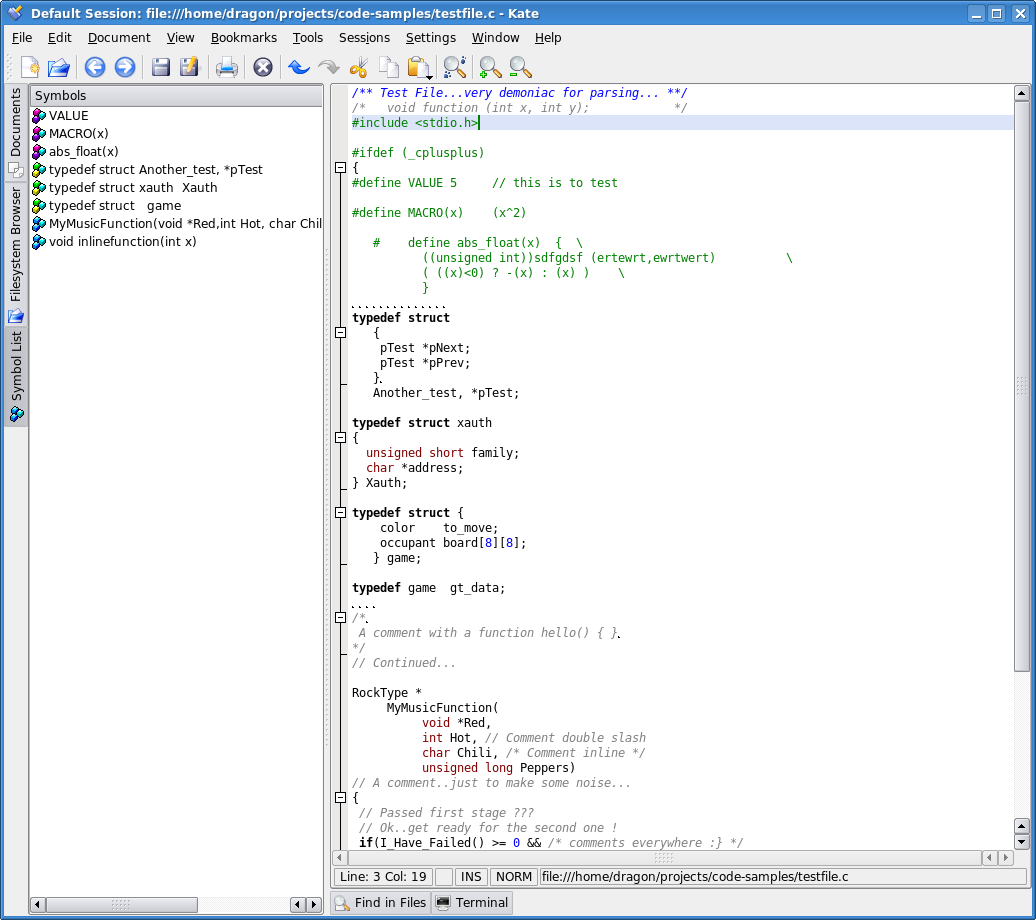This screenshot has width=1036, height=920.
Task: Print testfile.c using the printer icon
Action: [225, 67]
